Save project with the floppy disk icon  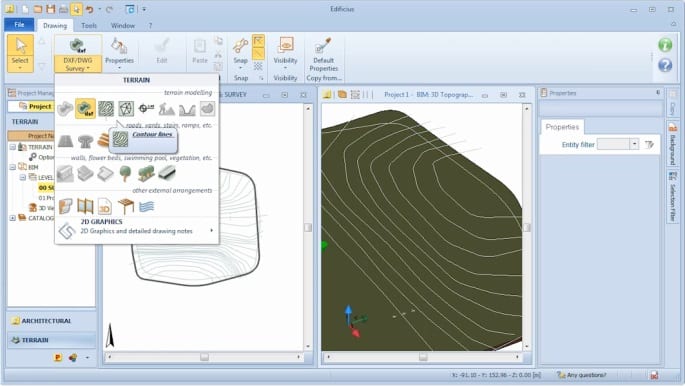coord(50,9)
